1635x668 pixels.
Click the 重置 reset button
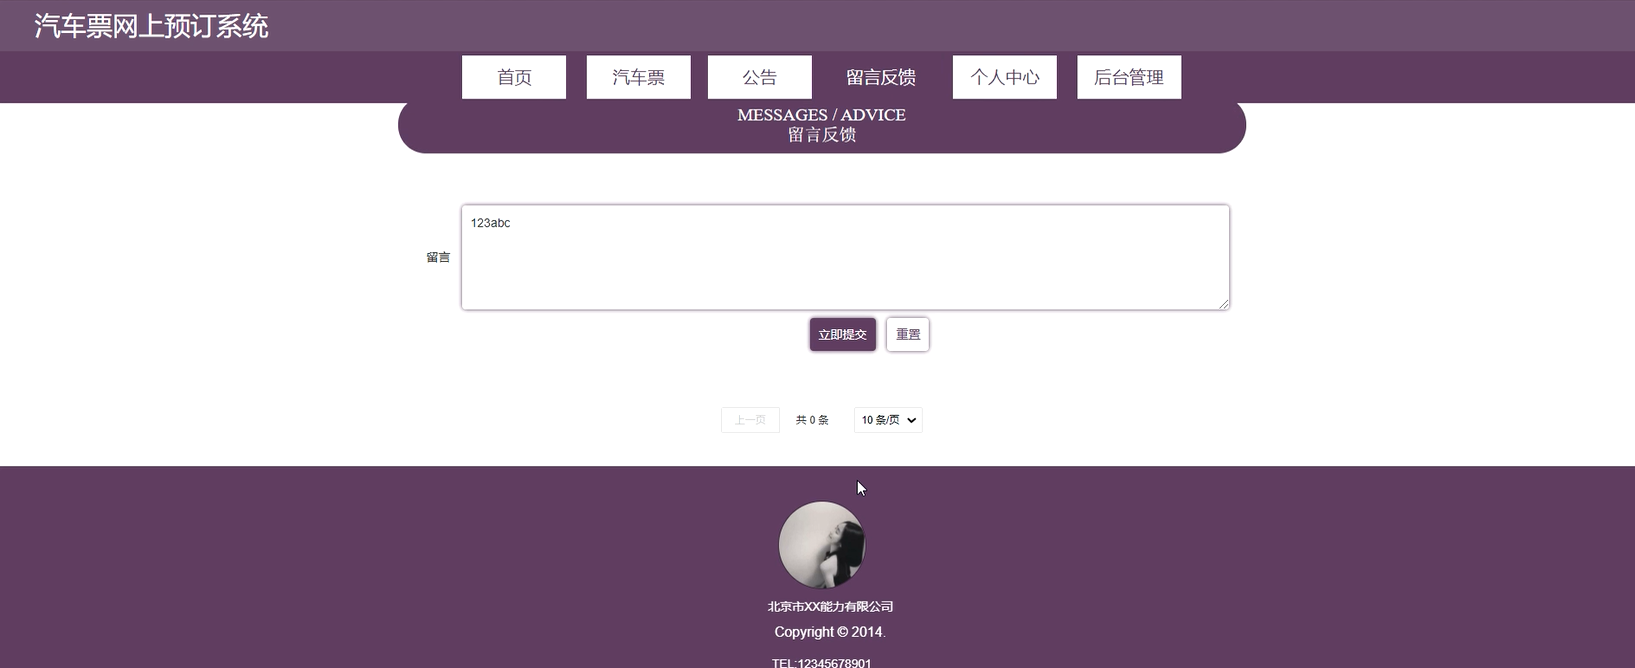(x=908, y=334)
